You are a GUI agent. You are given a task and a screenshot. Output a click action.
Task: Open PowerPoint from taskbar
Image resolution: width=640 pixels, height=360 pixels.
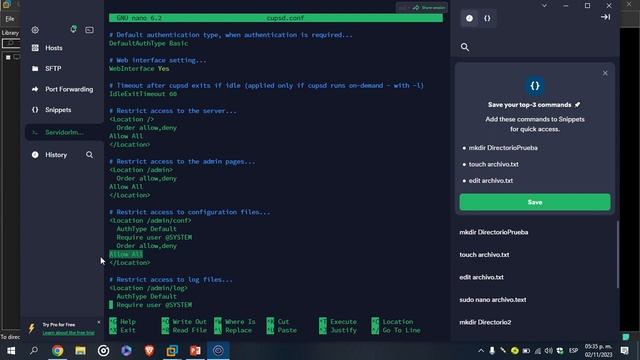(x=195, y=351)
